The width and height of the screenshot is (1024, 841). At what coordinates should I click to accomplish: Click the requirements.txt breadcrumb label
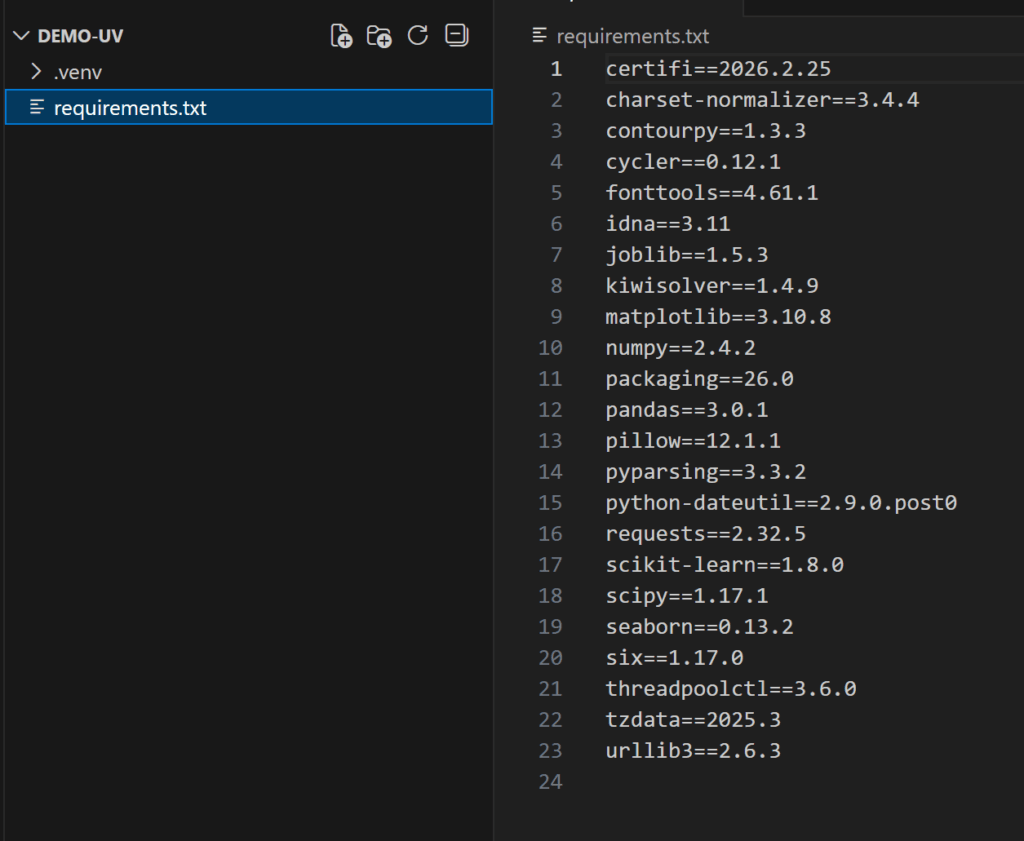point(632,36)
